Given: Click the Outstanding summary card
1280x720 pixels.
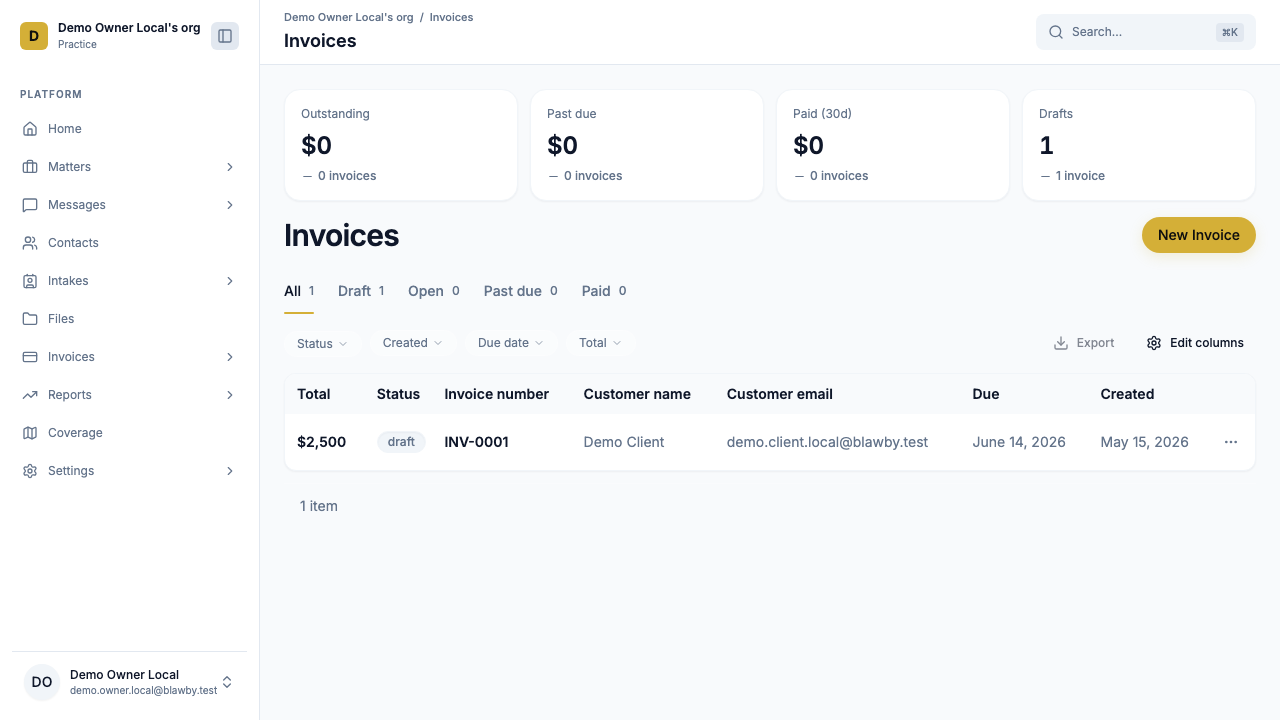Looking at the screenshot, I should 401,145.
